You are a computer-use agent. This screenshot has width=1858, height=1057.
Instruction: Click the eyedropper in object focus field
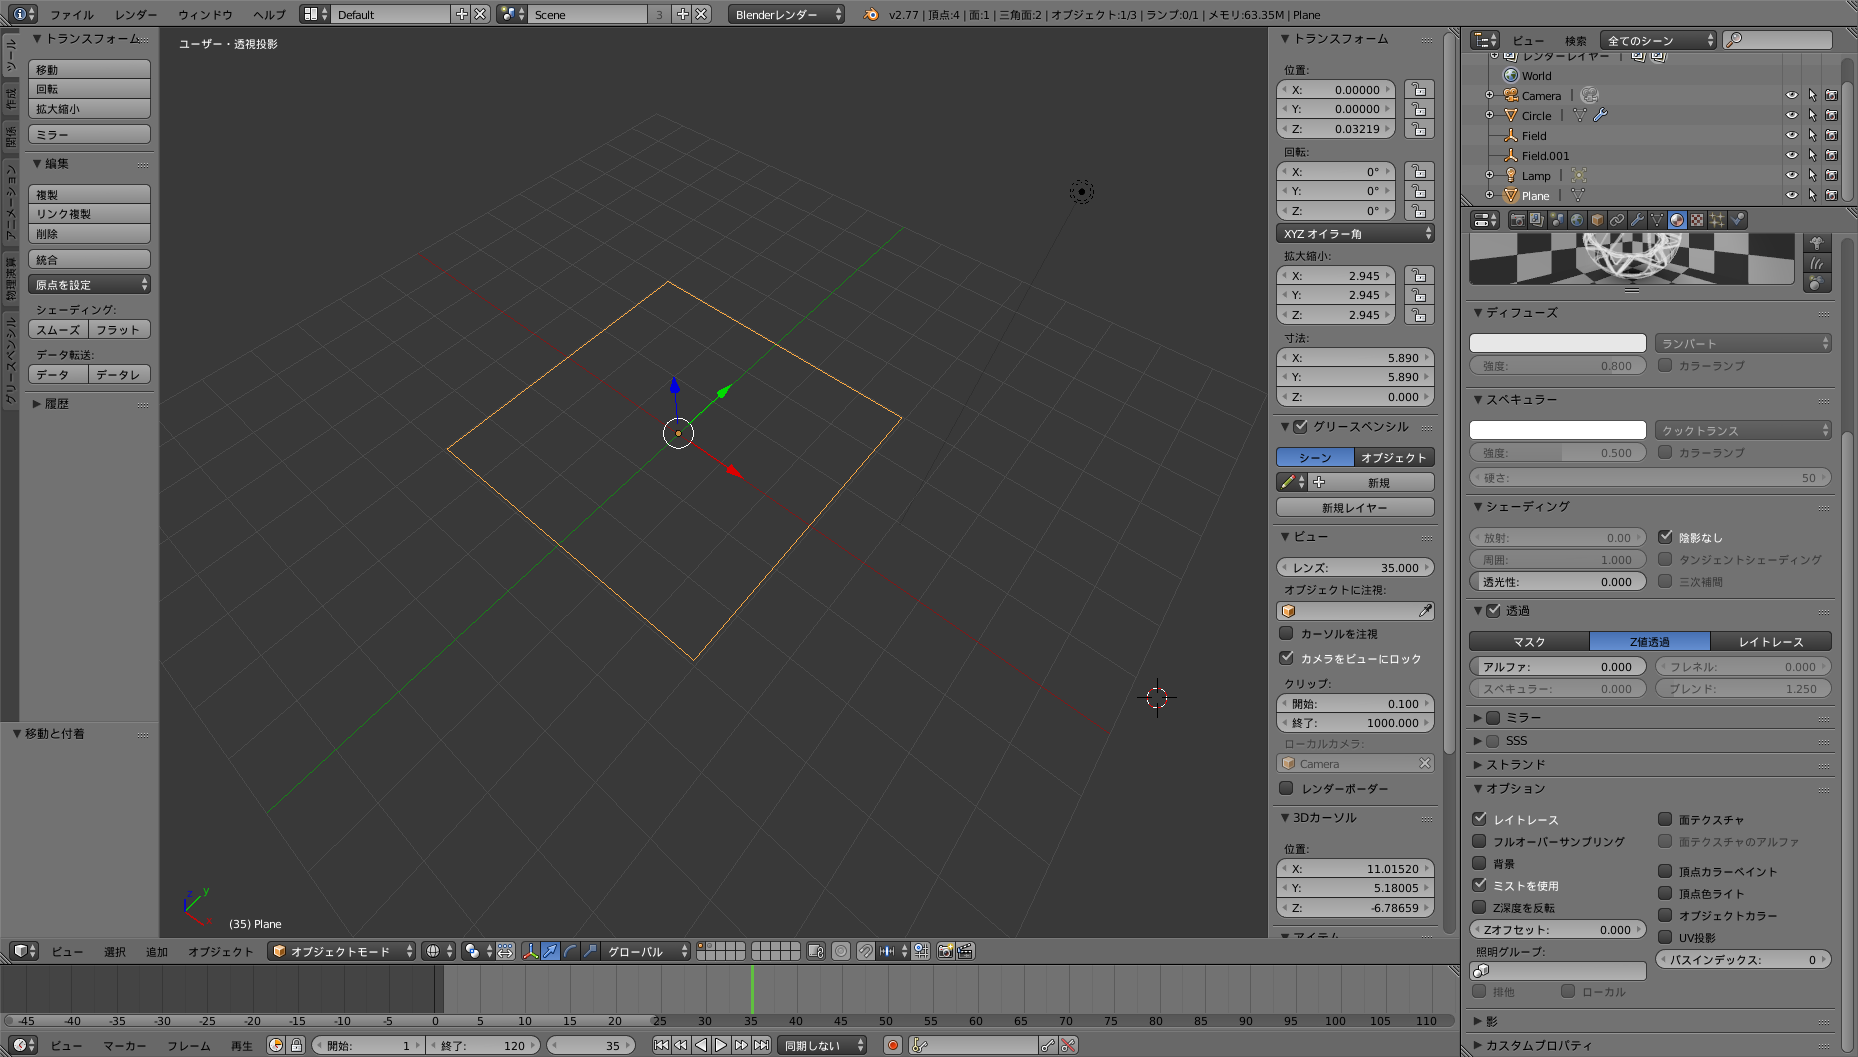pos(1425,611)
